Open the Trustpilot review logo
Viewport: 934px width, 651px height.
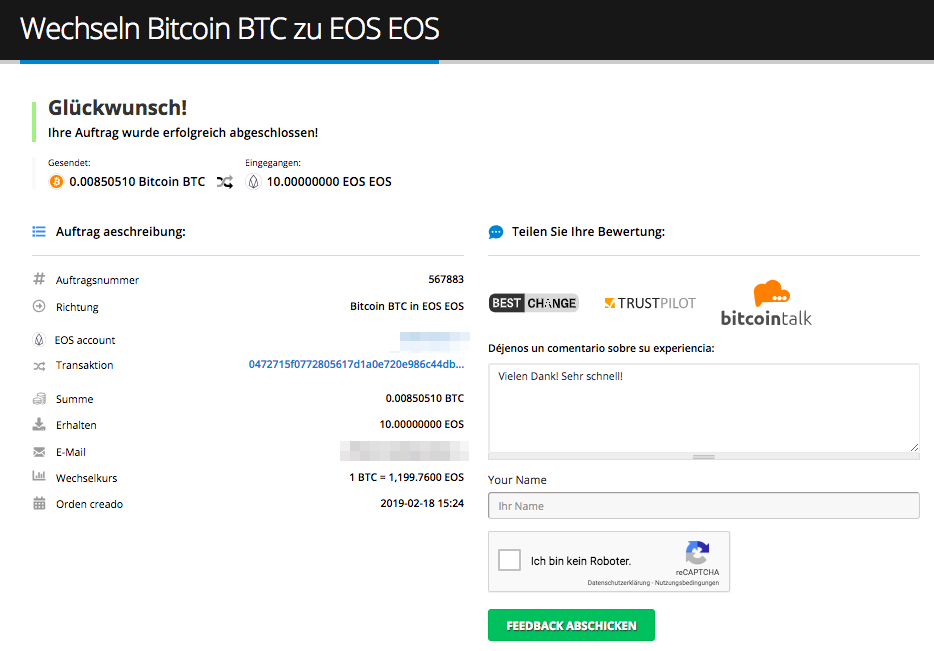pos(650,303)
